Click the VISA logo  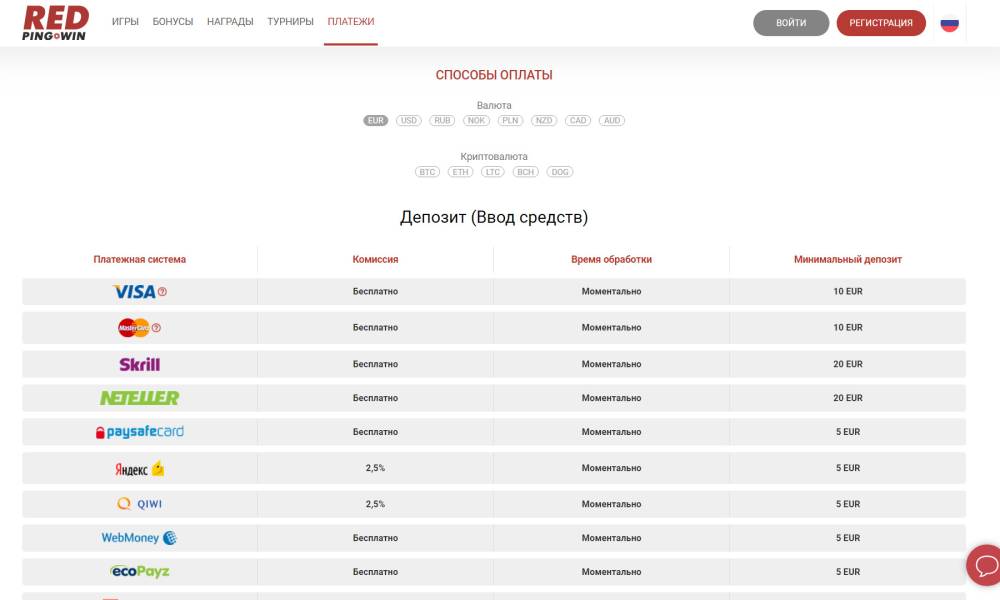point(135,292)
